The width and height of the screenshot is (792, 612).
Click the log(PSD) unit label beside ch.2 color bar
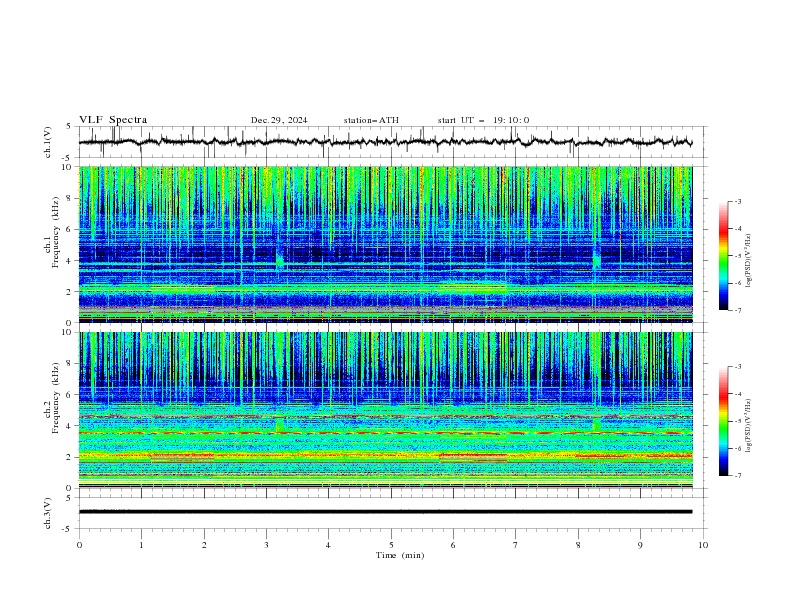point(750,426)
